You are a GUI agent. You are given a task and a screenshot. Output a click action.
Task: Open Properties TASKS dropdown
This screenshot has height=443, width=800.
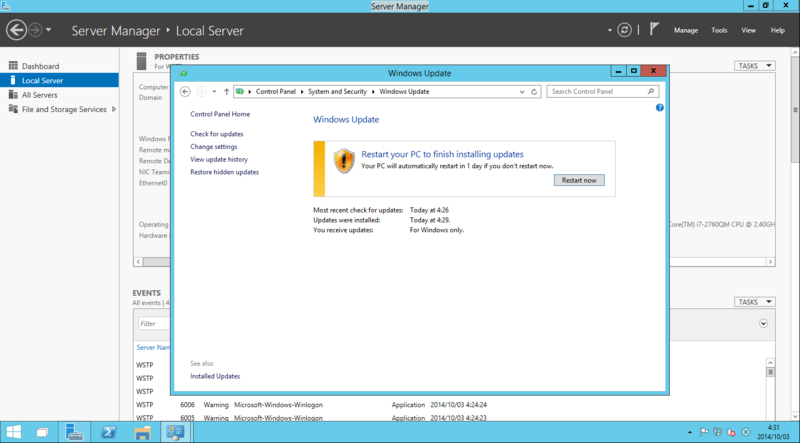[x=755, y=66]
